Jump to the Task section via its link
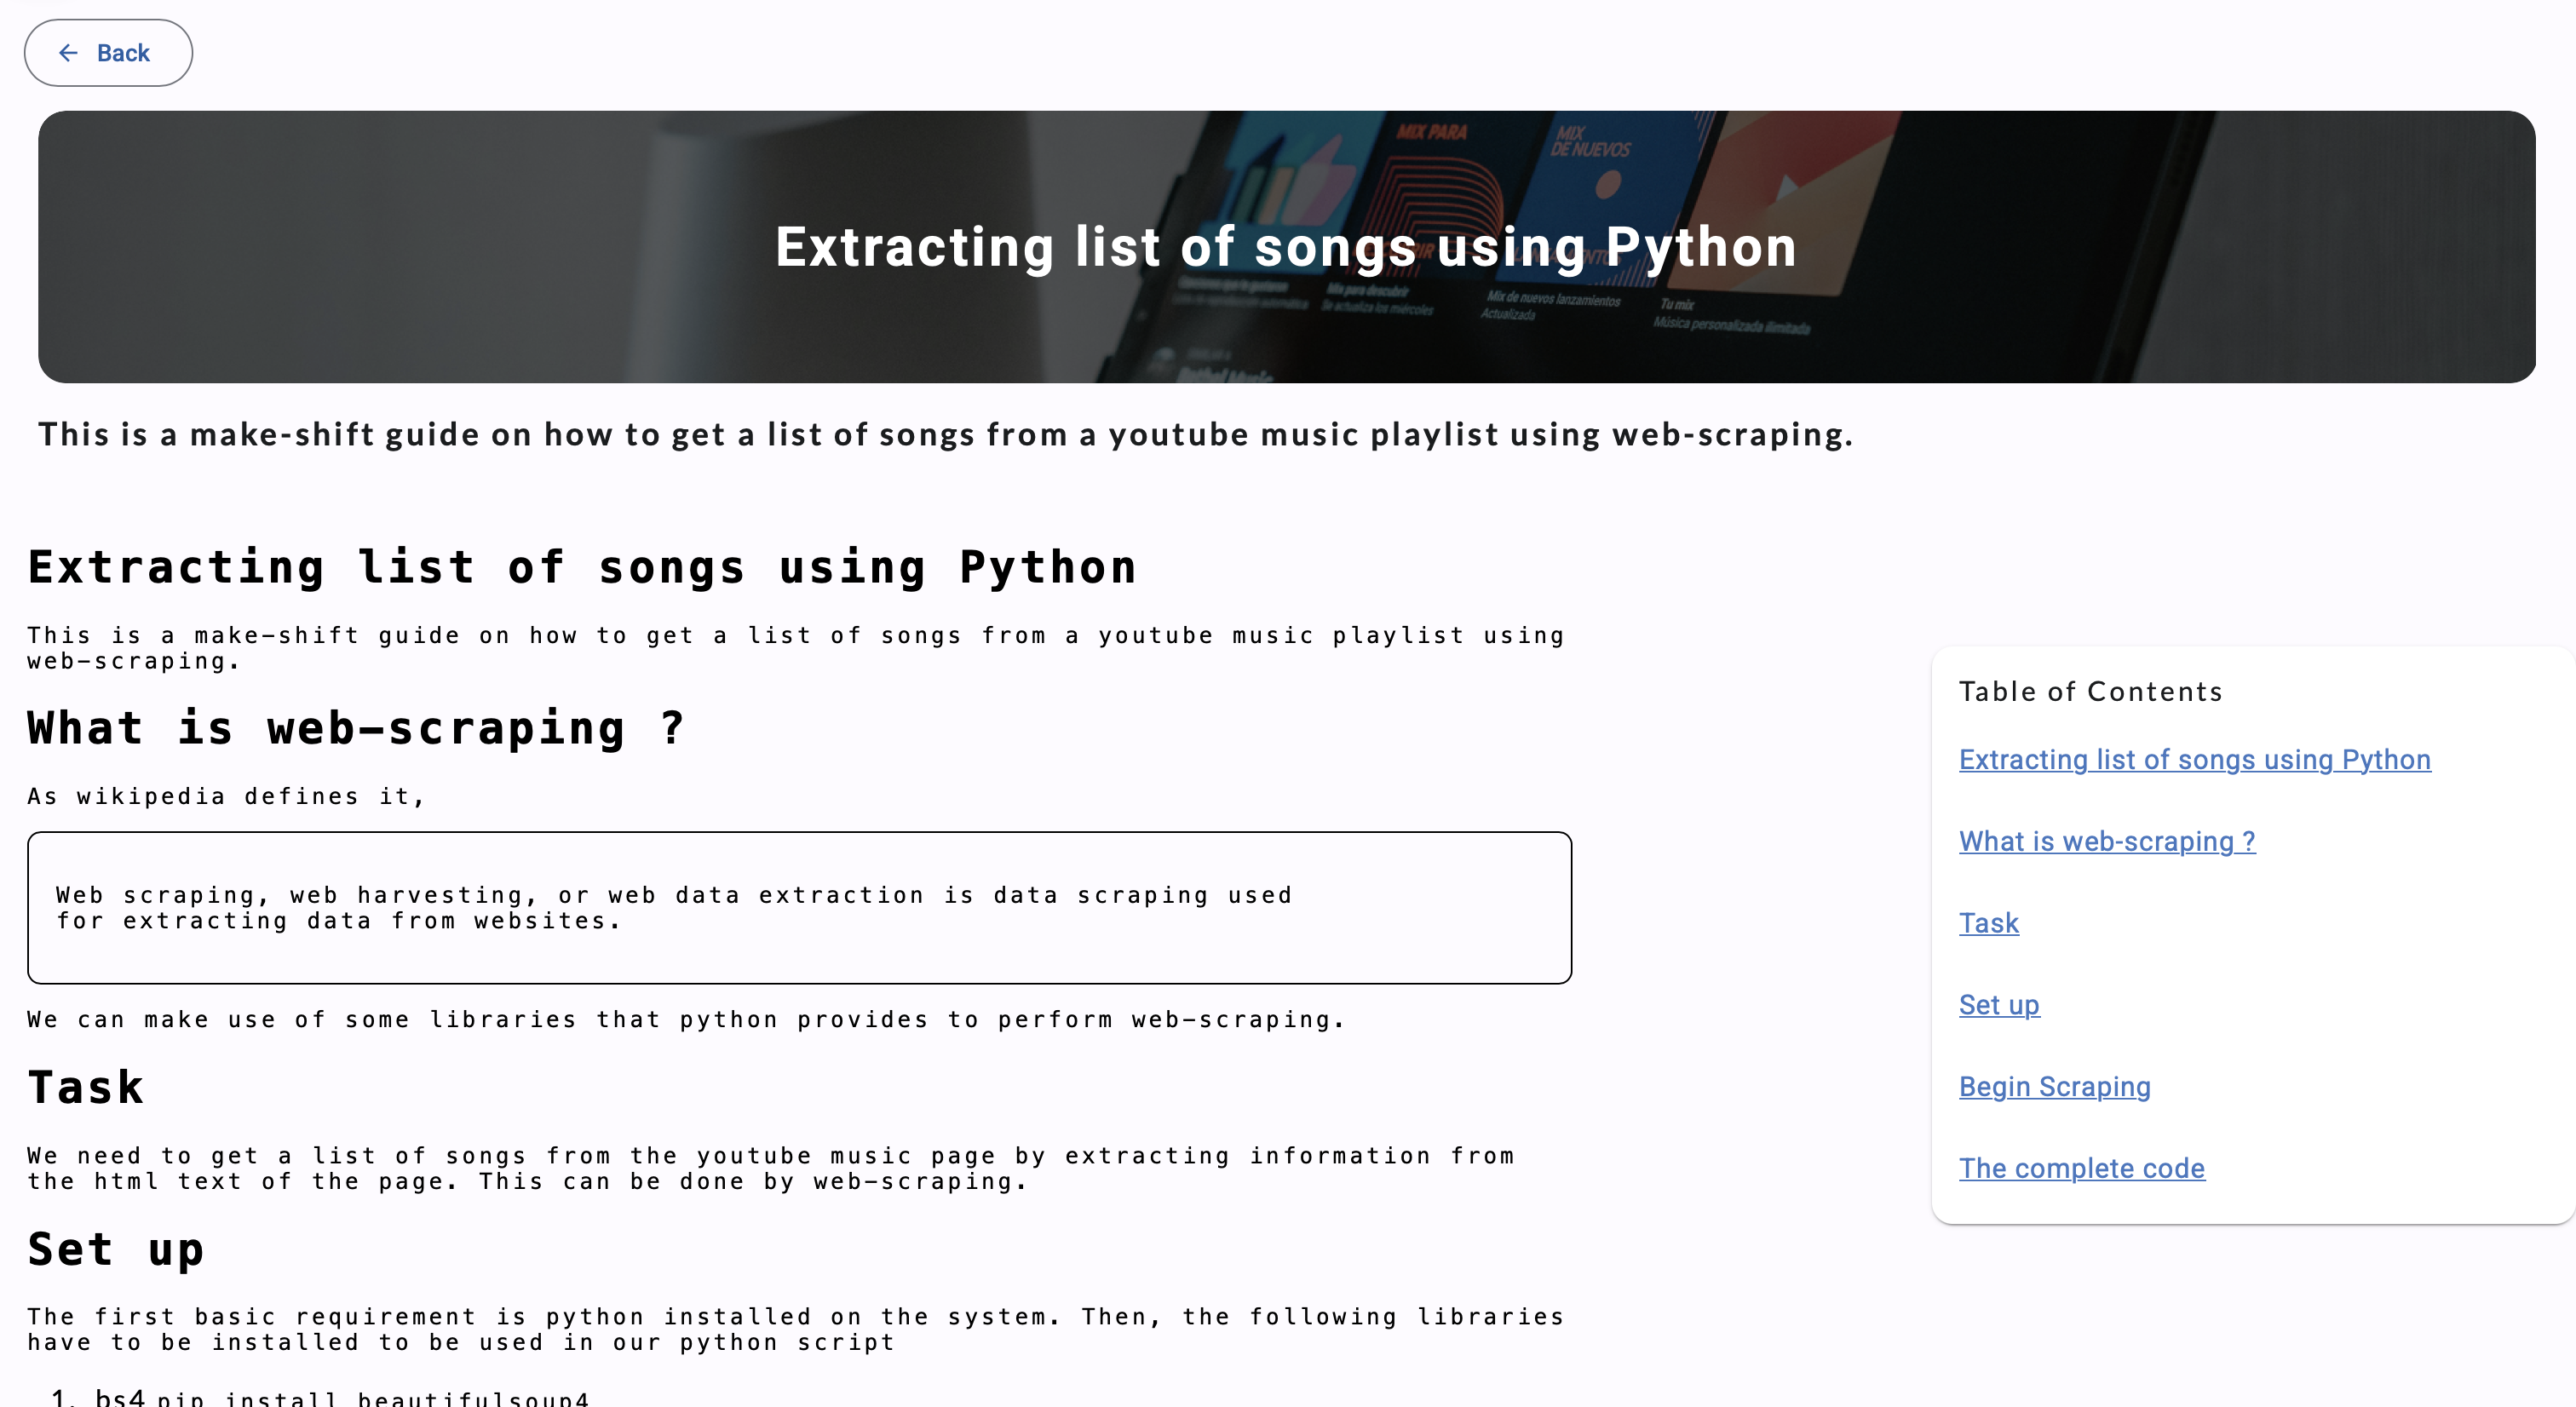Image resolution: width=2576 pixels, height=1407 pixels. 1988,923
